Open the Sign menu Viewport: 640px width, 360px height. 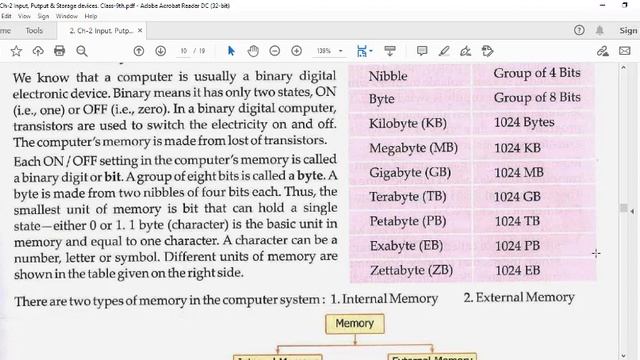tap(43, 16)
